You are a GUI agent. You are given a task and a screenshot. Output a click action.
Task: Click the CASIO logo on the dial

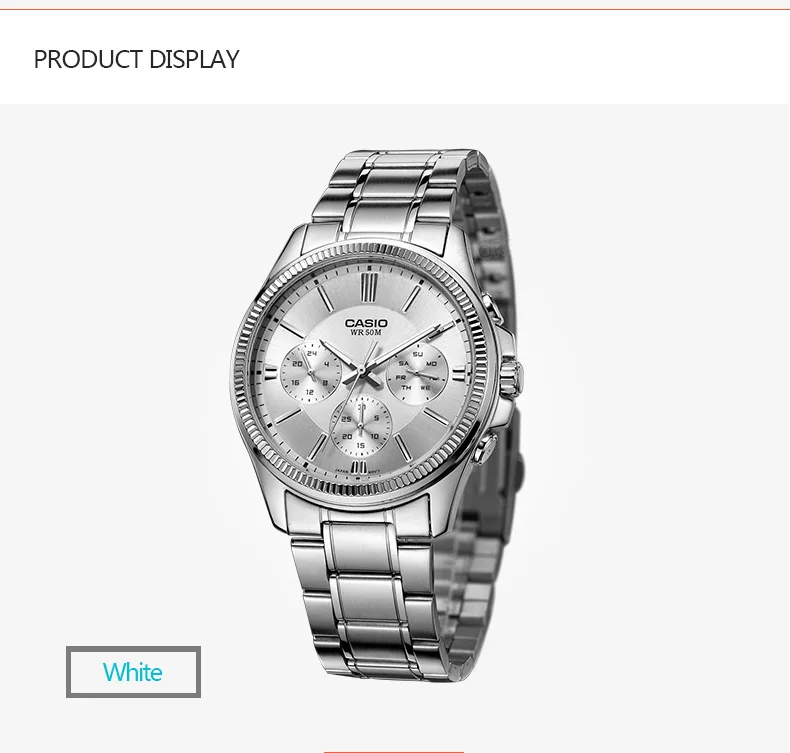(x=366, y=323)
